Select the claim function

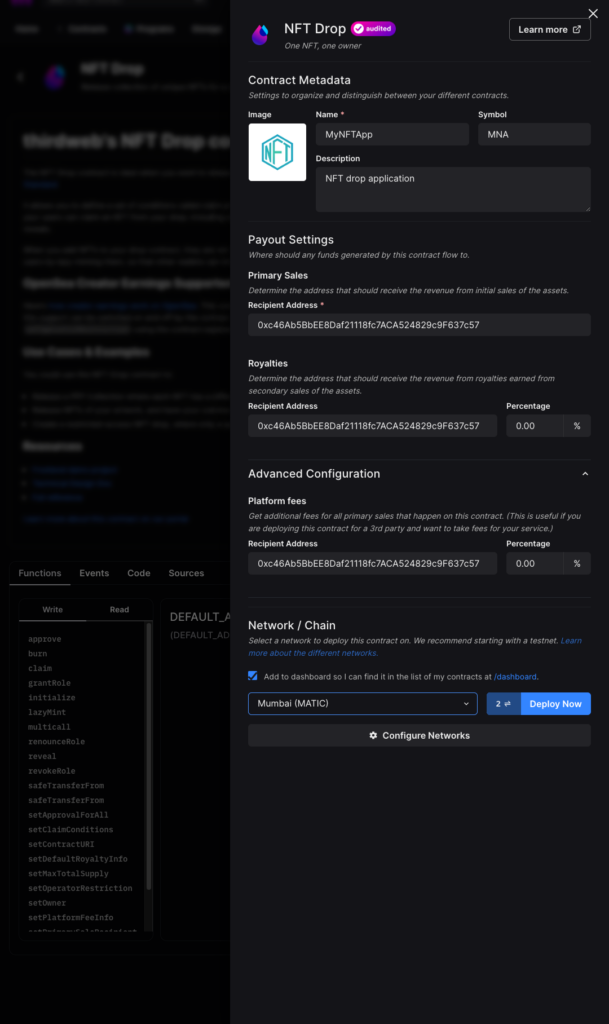[40, 668]
